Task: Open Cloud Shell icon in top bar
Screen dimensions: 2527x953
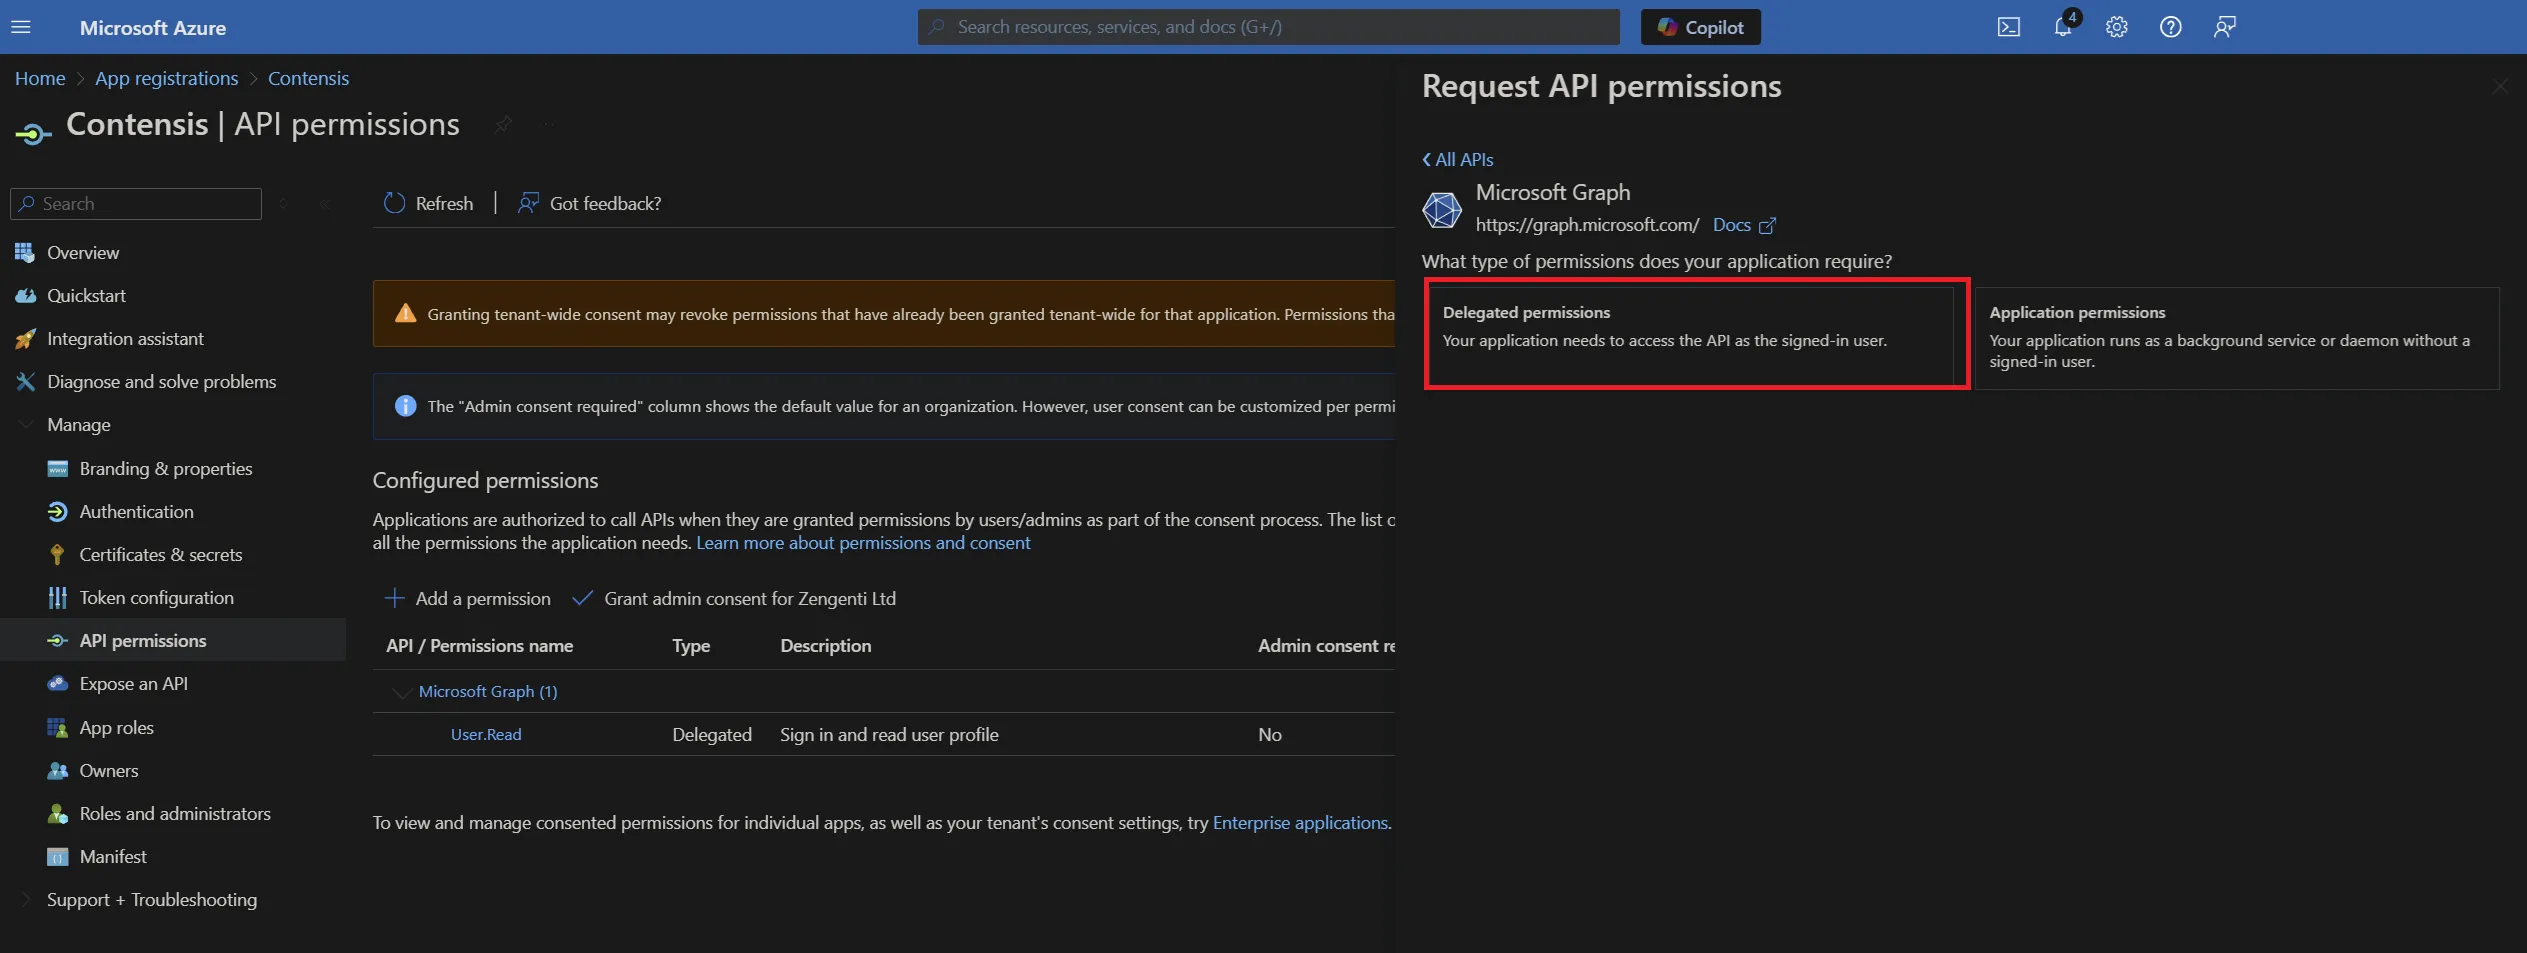Action: (x=2008, y=27)
